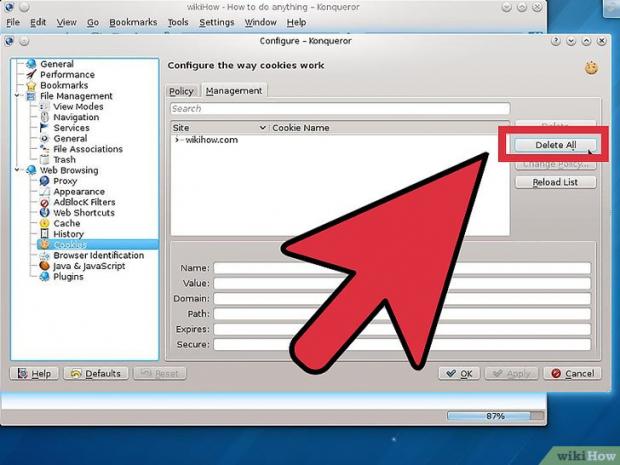The width and height of the screenshot is (620, 465).
Task: Select Browser Identification icon entry
Action: point(45,255)
